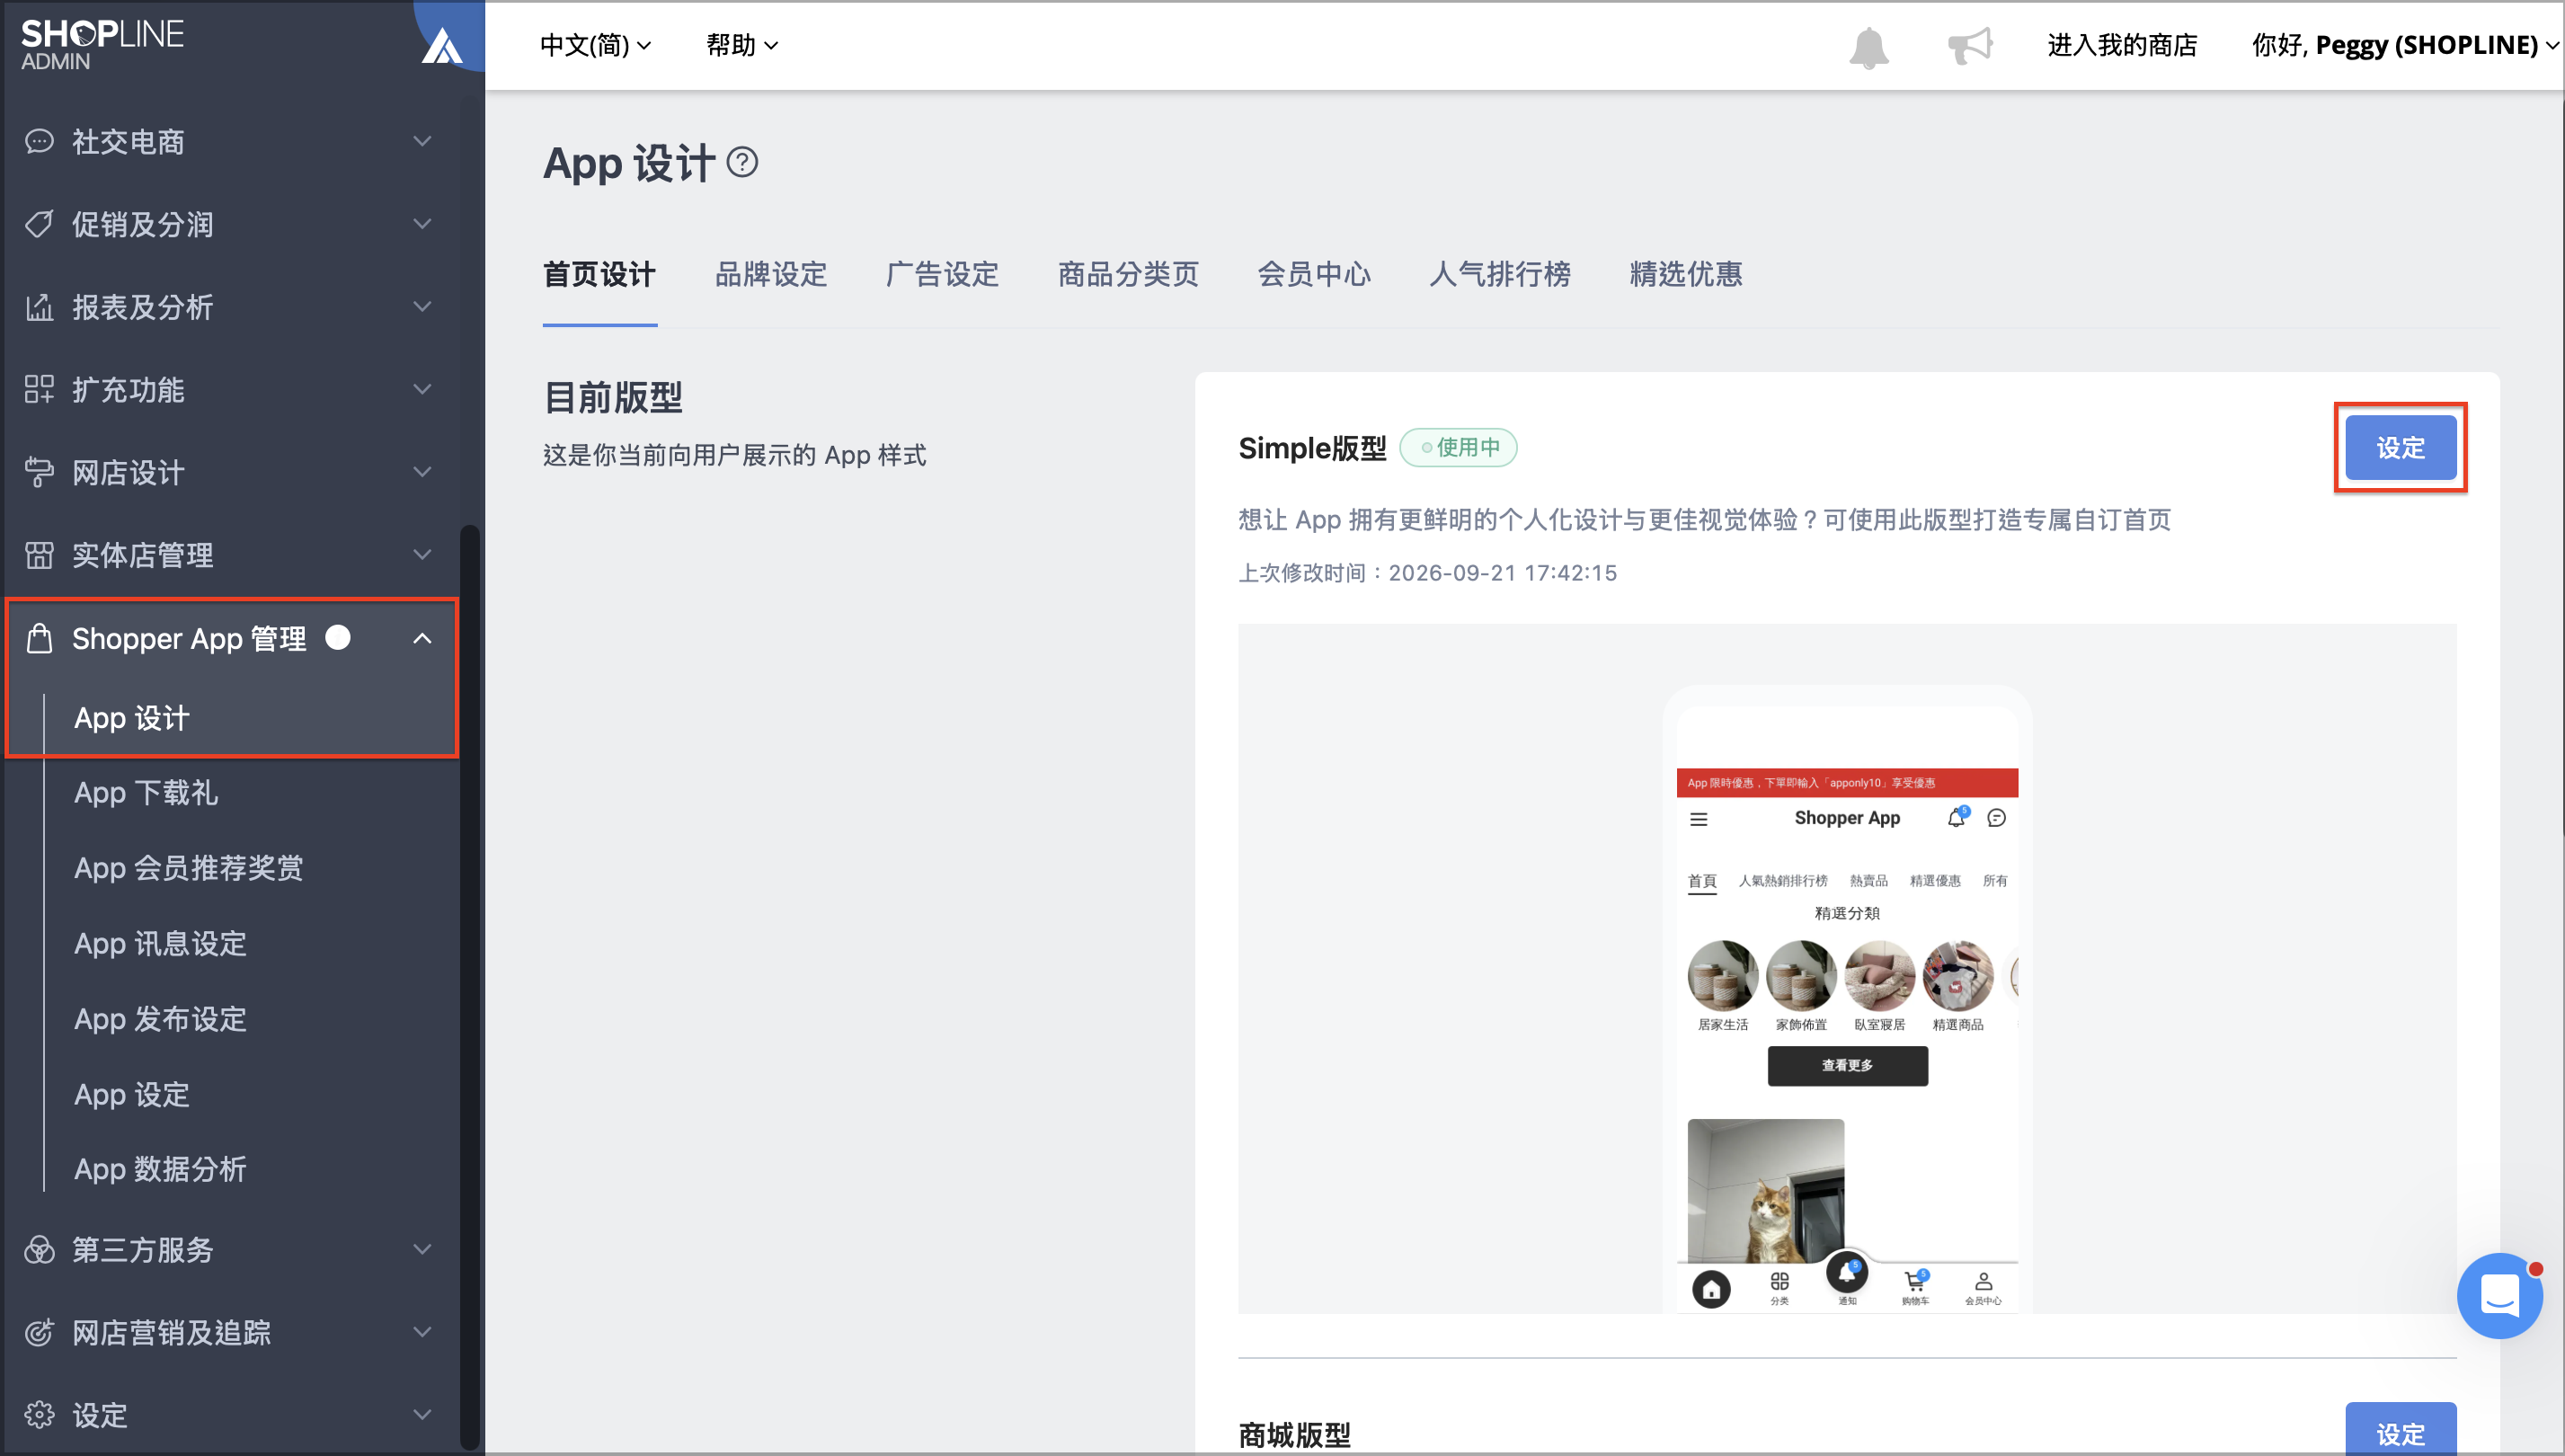The image size is (2565, 1456).
Task: Open the 商品分类页 tab
Action: [x=1128, y=274]
